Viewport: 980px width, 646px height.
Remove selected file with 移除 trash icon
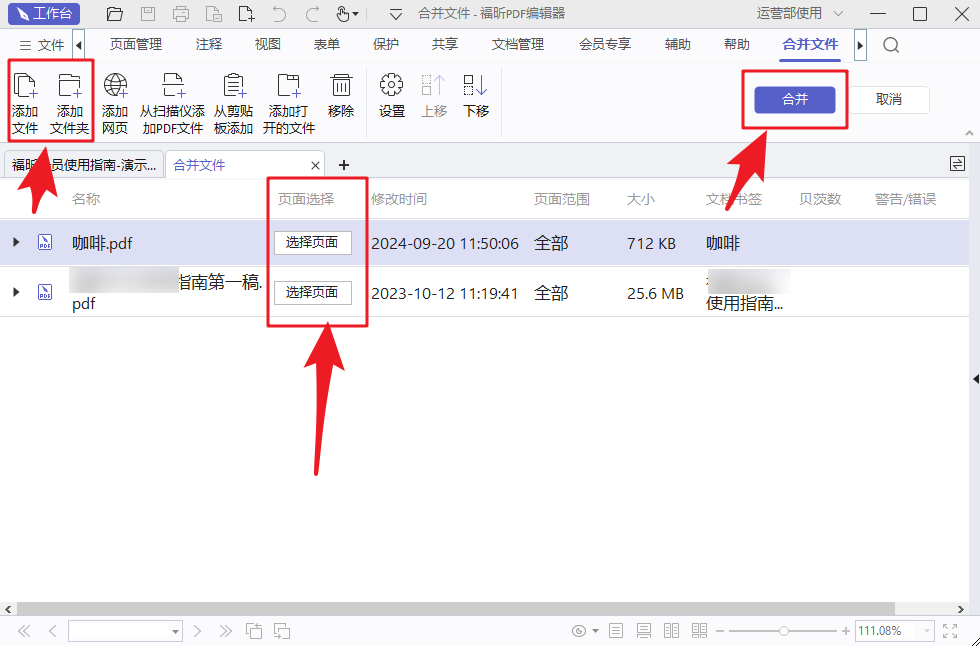tap(341, 96)
